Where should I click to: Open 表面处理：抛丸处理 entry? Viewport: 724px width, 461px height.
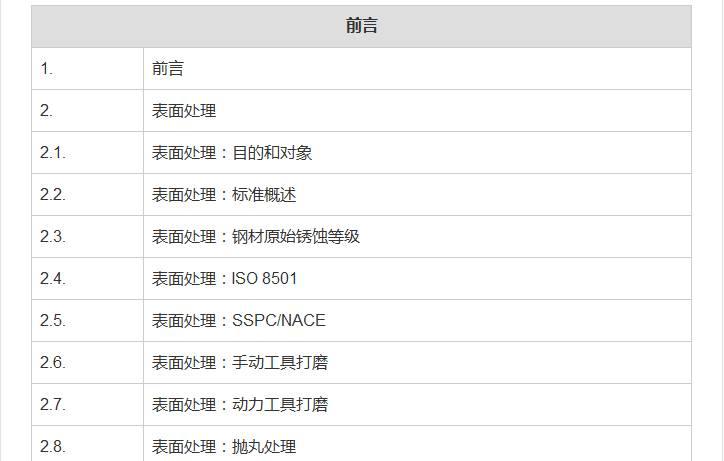click(224, 446)
